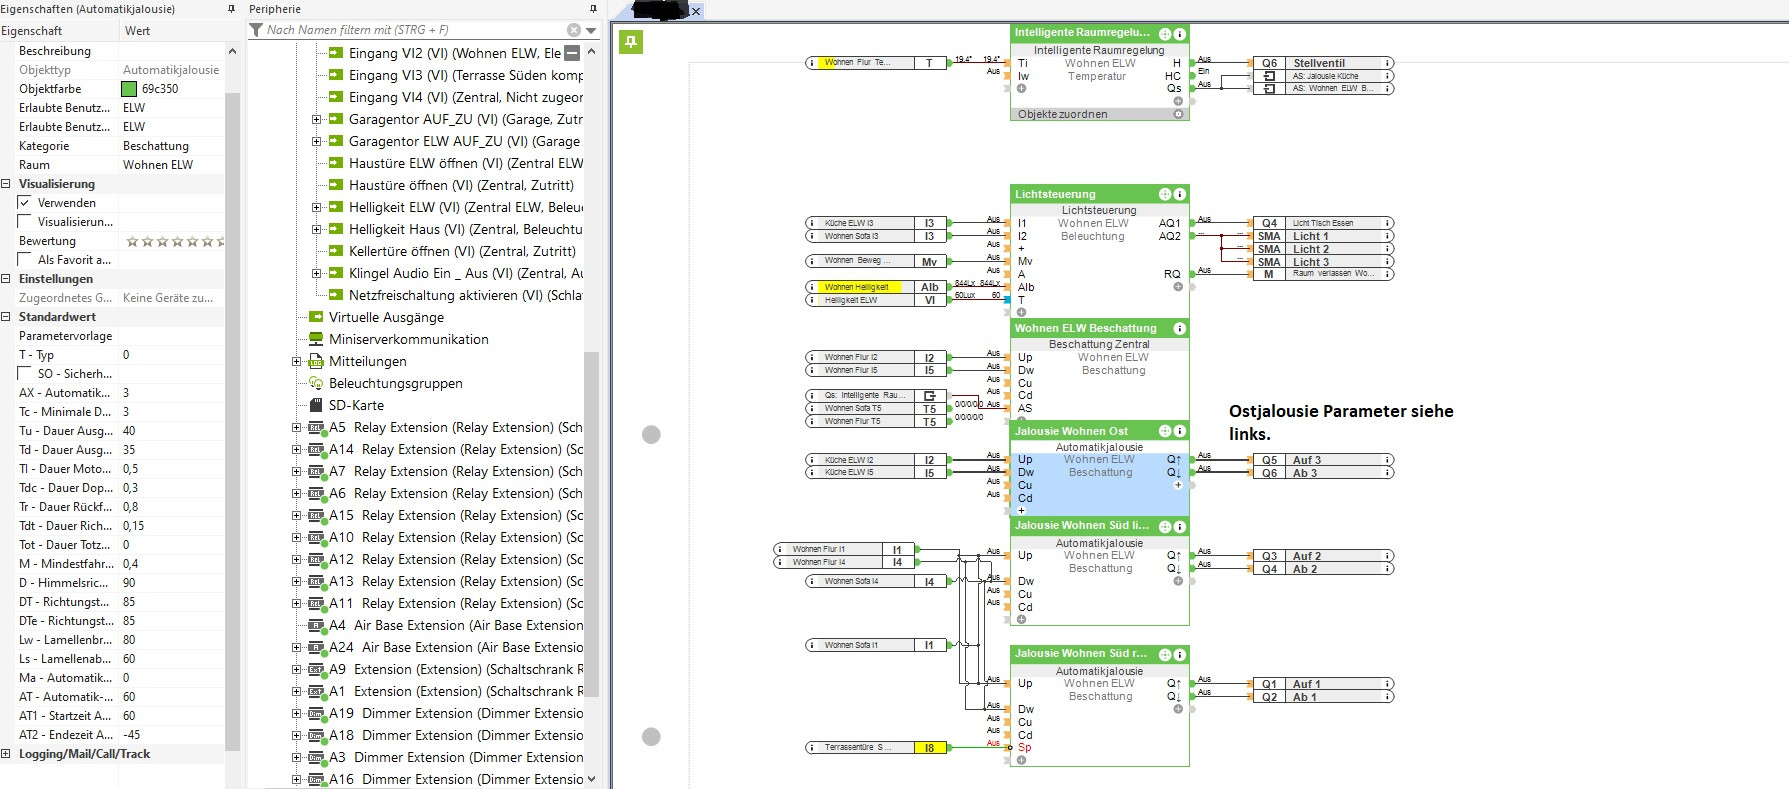
Task: Expand the A5 Relay Extension node
Action: pyautogui.click(x=296, y=428)
